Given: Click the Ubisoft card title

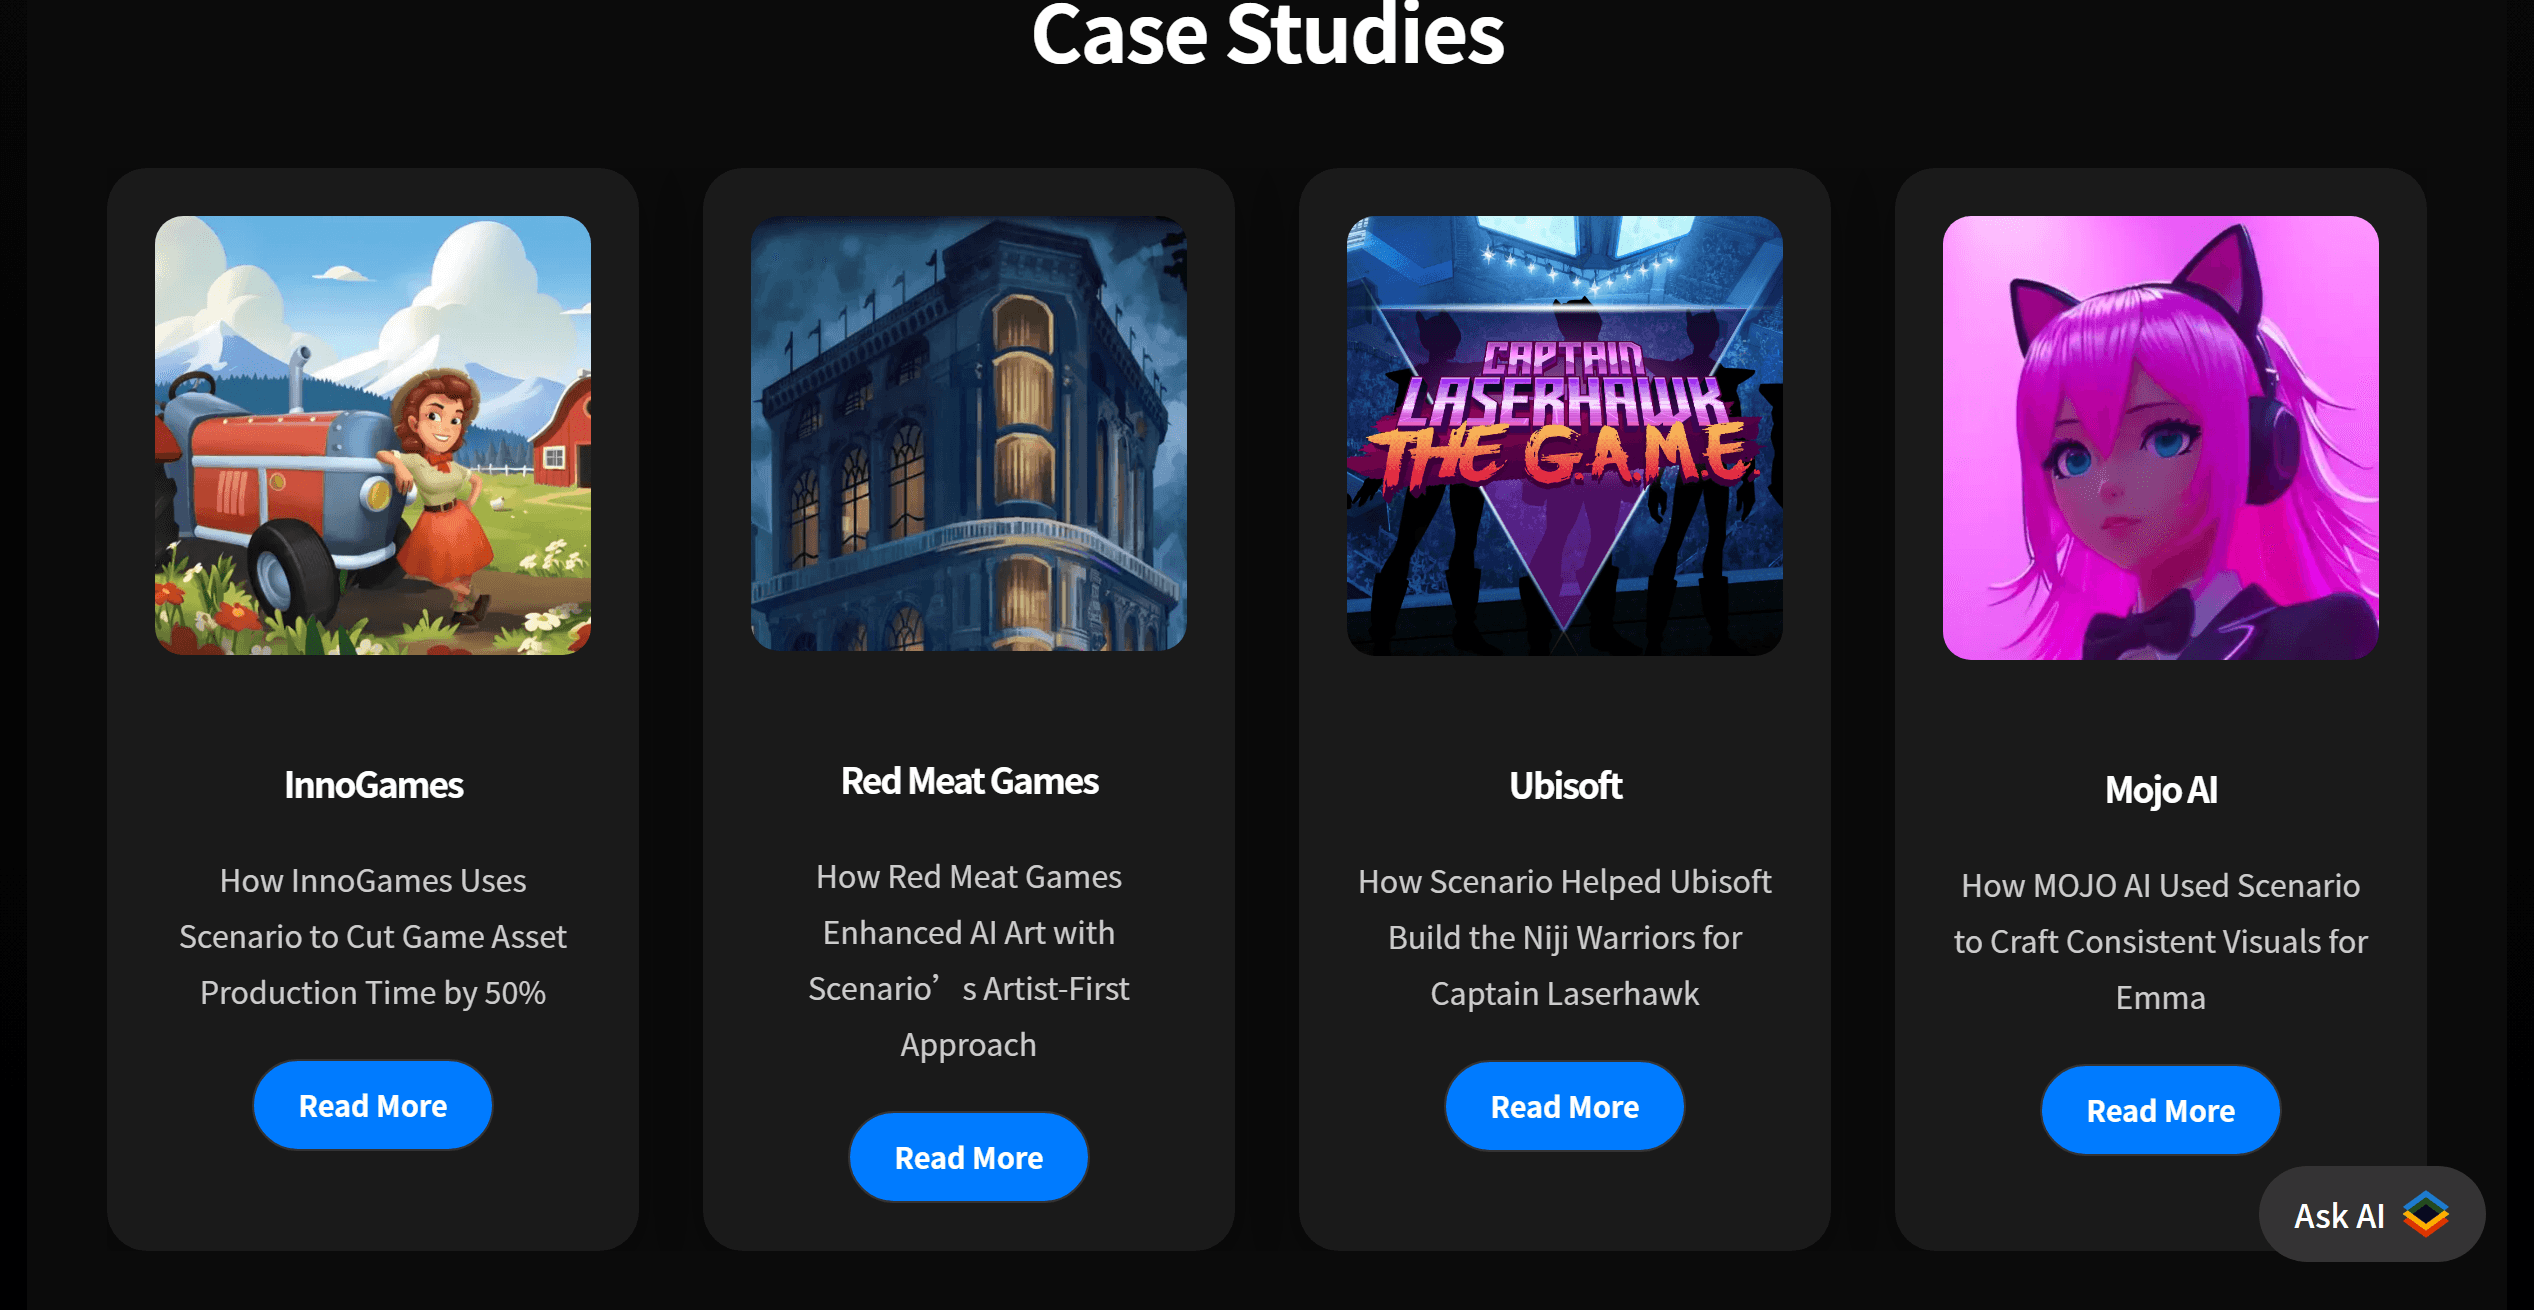Looking at the screenshot, I should coord(1565,786).
